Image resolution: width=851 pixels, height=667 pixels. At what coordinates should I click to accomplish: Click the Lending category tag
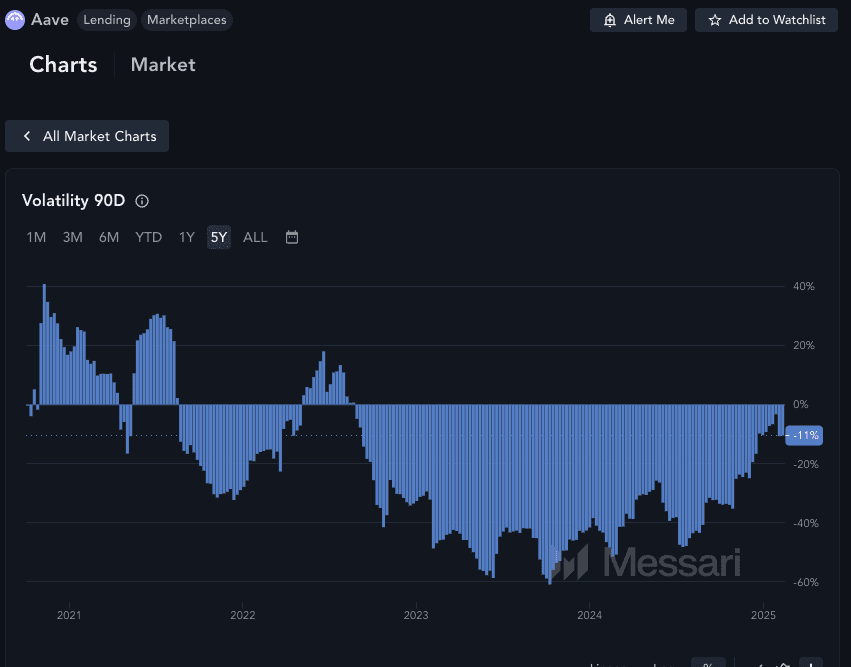pyautogui.click(x=106, y=20)
